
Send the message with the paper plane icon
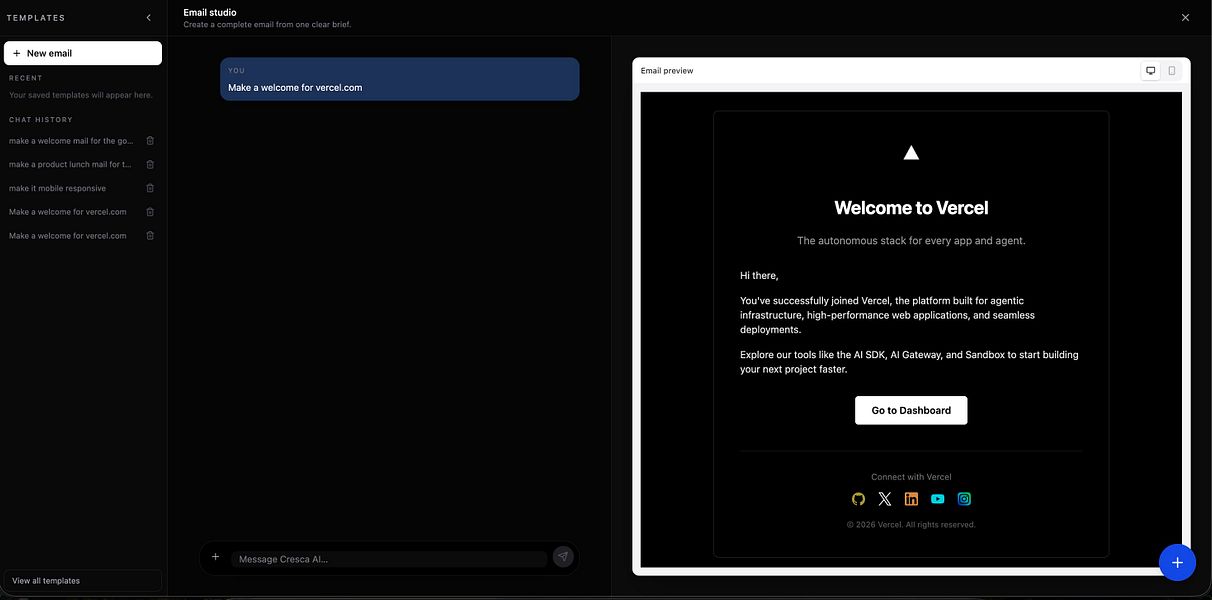pos(563,557)
